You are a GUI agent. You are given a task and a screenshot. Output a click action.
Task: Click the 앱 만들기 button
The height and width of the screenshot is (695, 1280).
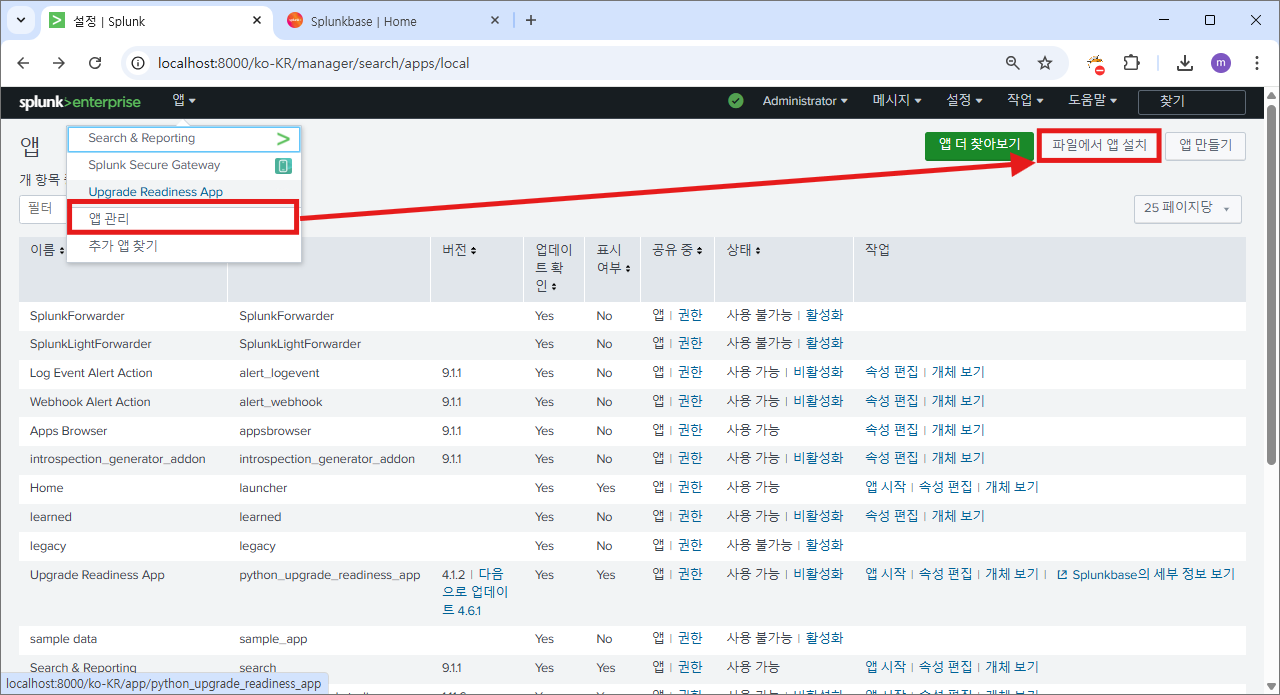[x=1205, y=145]
